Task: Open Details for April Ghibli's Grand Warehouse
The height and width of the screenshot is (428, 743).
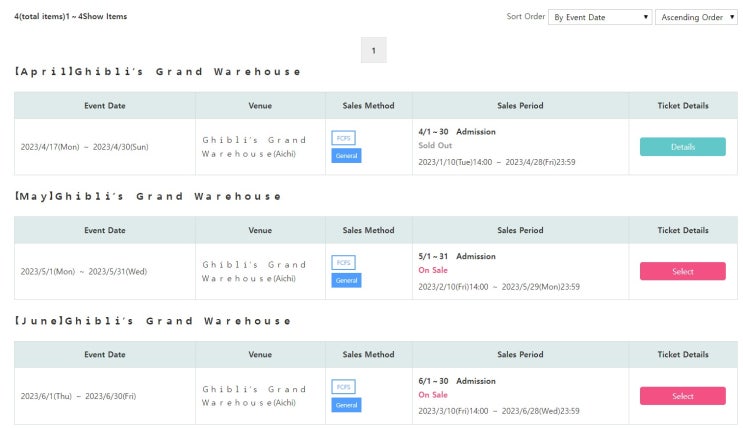Action: (x=682, y=147)
